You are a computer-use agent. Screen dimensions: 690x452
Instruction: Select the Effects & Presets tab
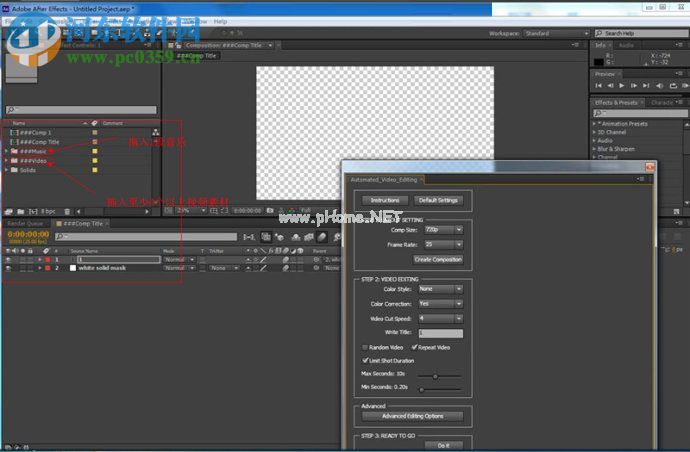click(x=616, y=103)
